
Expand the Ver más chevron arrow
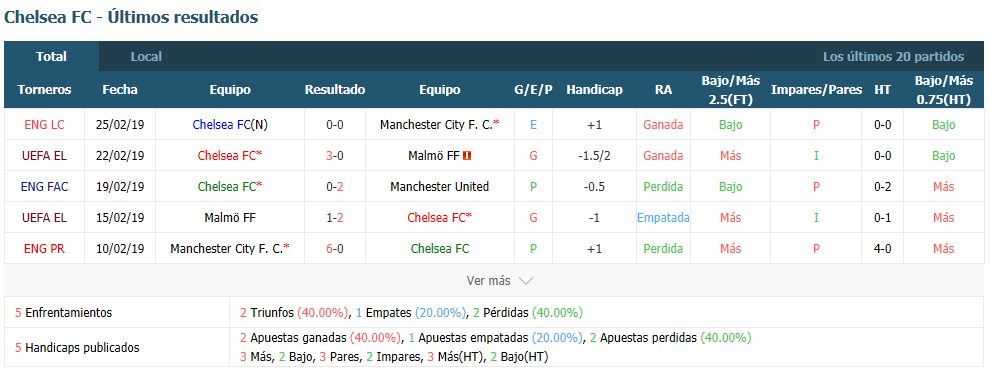(x=525, y=280)
